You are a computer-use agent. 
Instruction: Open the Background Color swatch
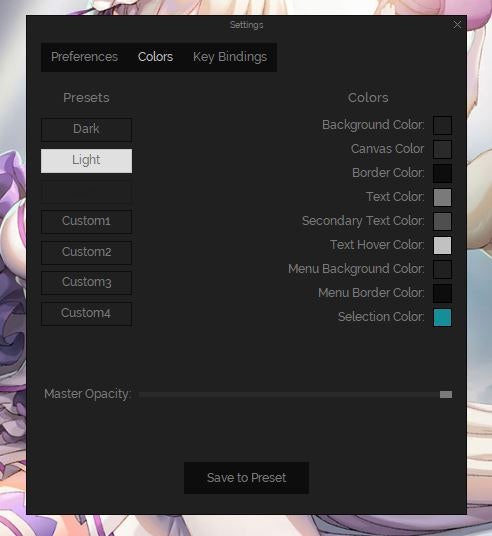tap(442, 125)
